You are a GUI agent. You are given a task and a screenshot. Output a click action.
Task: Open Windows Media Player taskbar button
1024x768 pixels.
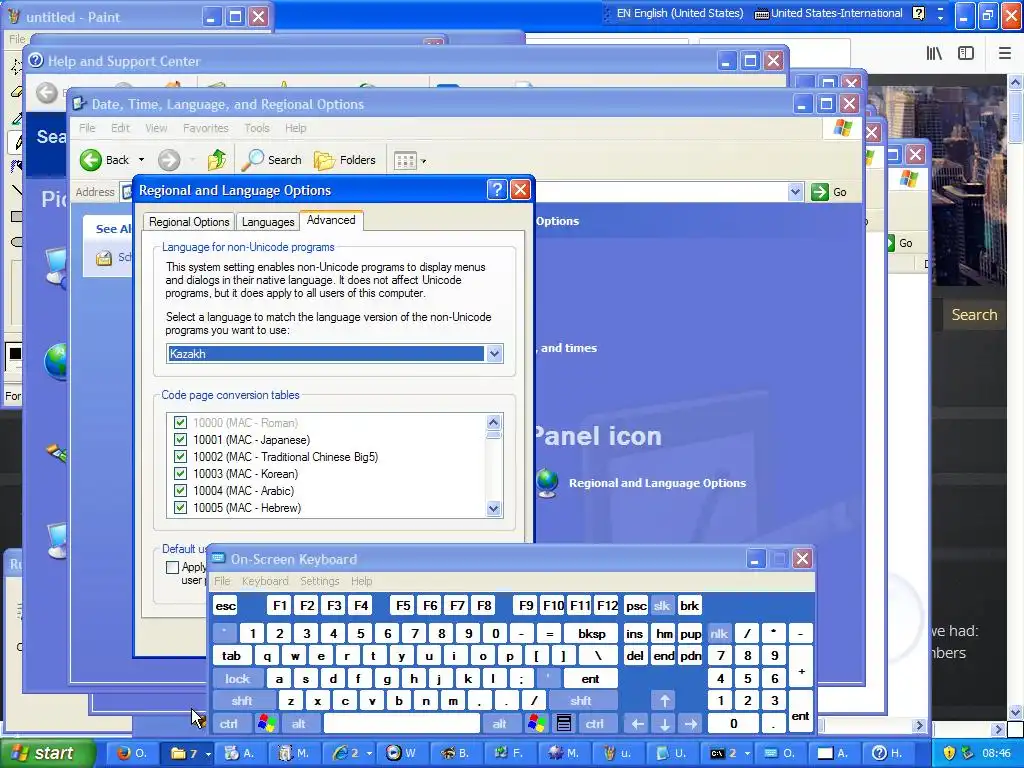(x=400, y=753)
